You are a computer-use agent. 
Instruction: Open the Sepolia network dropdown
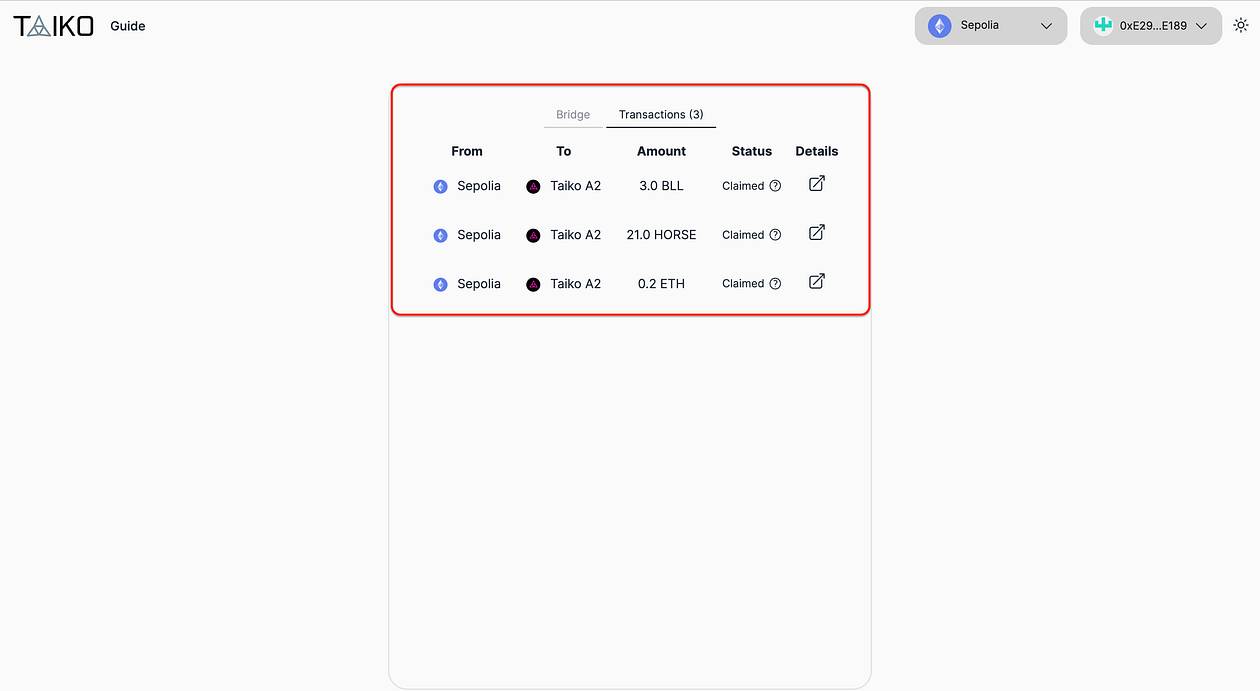990,26
